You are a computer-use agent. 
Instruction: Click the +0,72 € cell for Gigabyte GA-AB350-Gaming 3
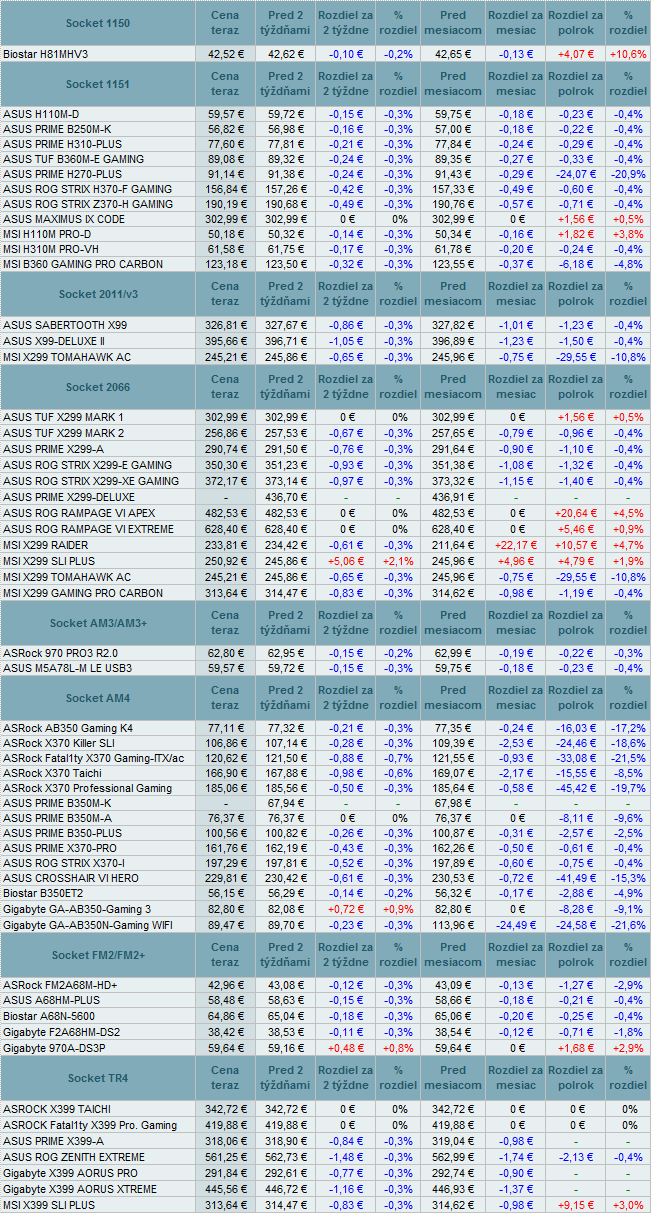(x=346, y=908)
